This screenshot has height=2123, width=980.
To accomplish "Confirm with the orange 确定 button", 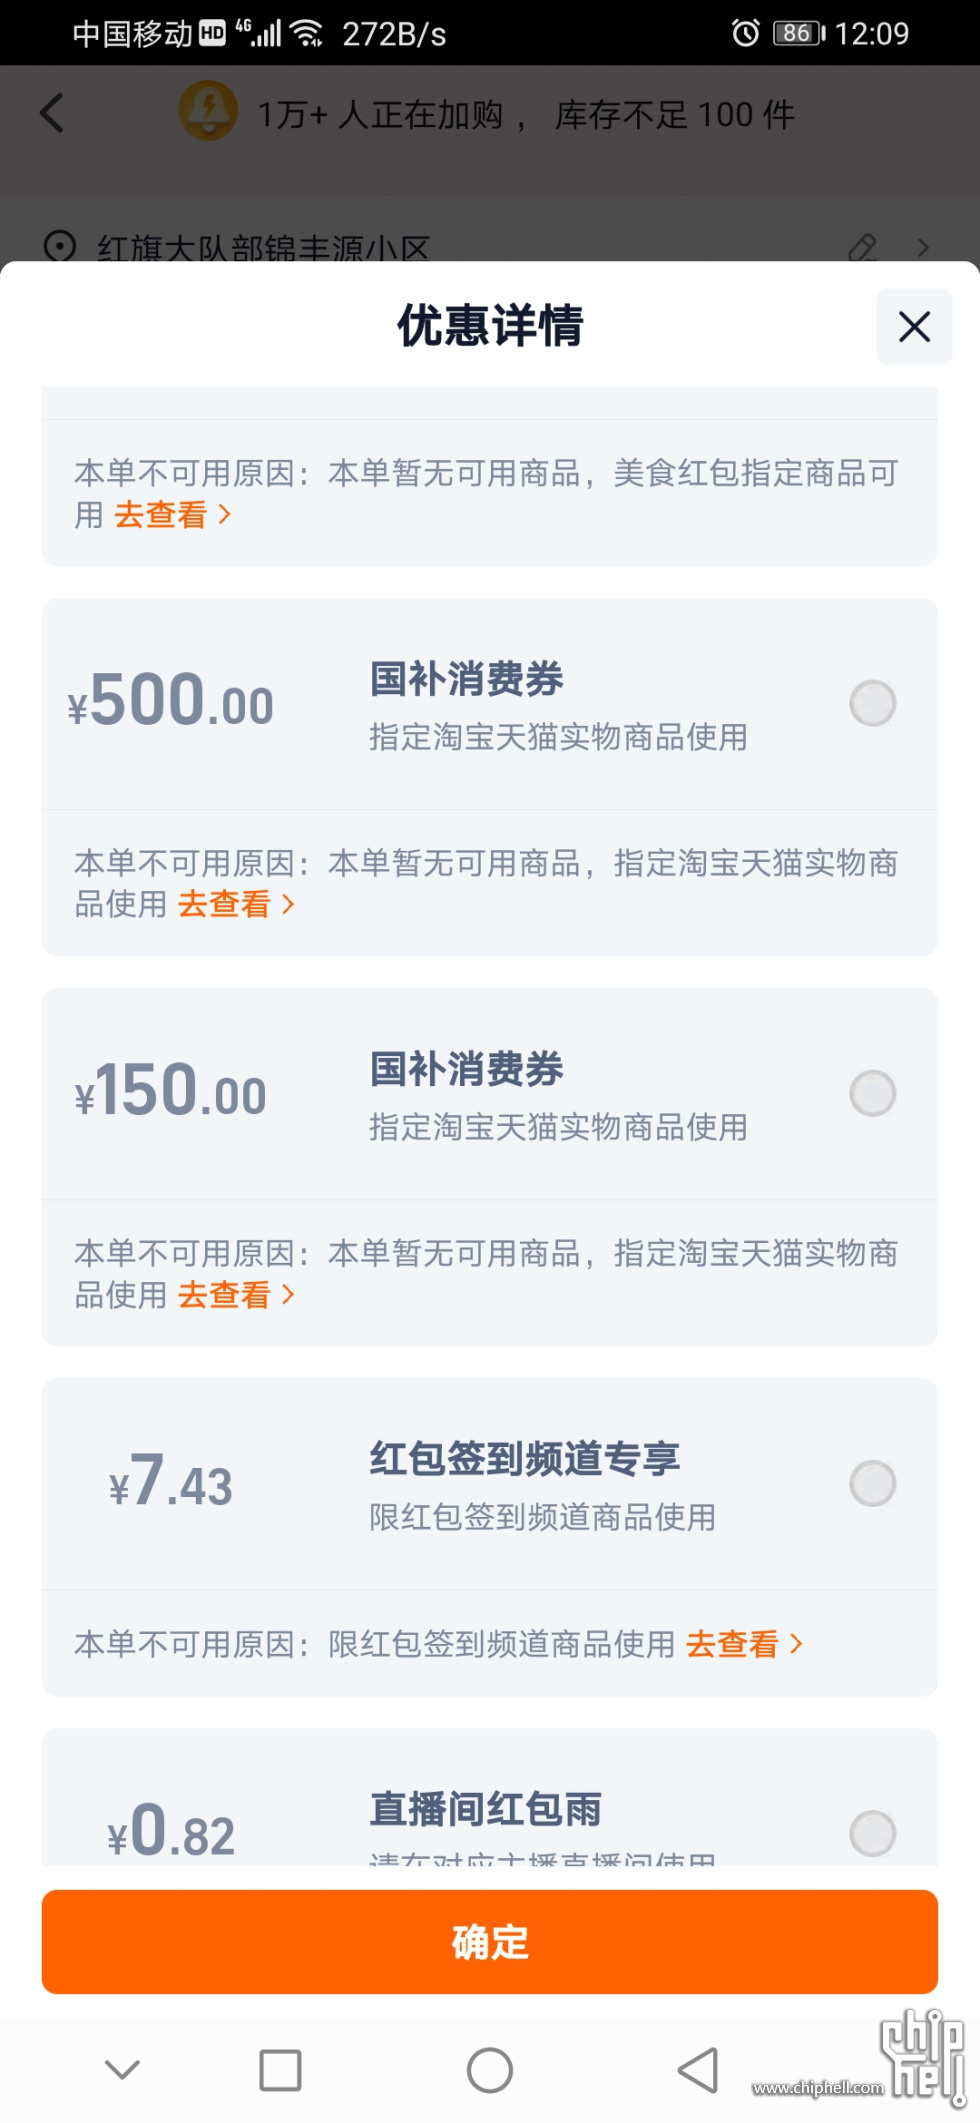I will coord(490,1942).
